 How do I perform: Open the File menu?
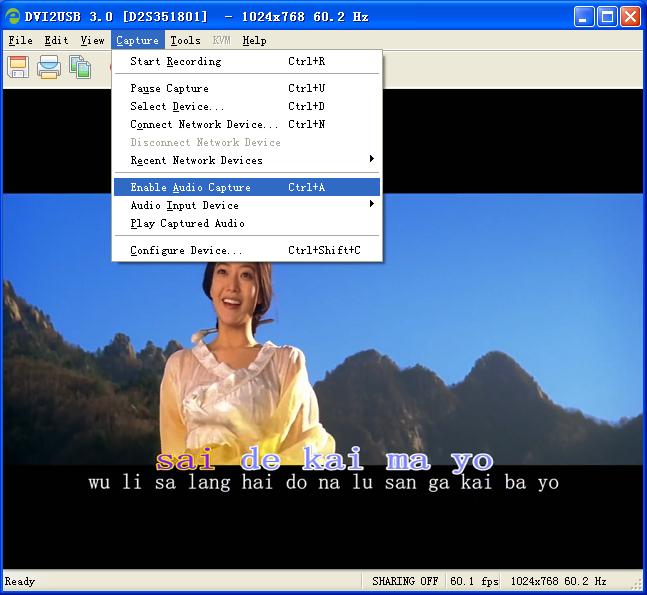(20, 41)
